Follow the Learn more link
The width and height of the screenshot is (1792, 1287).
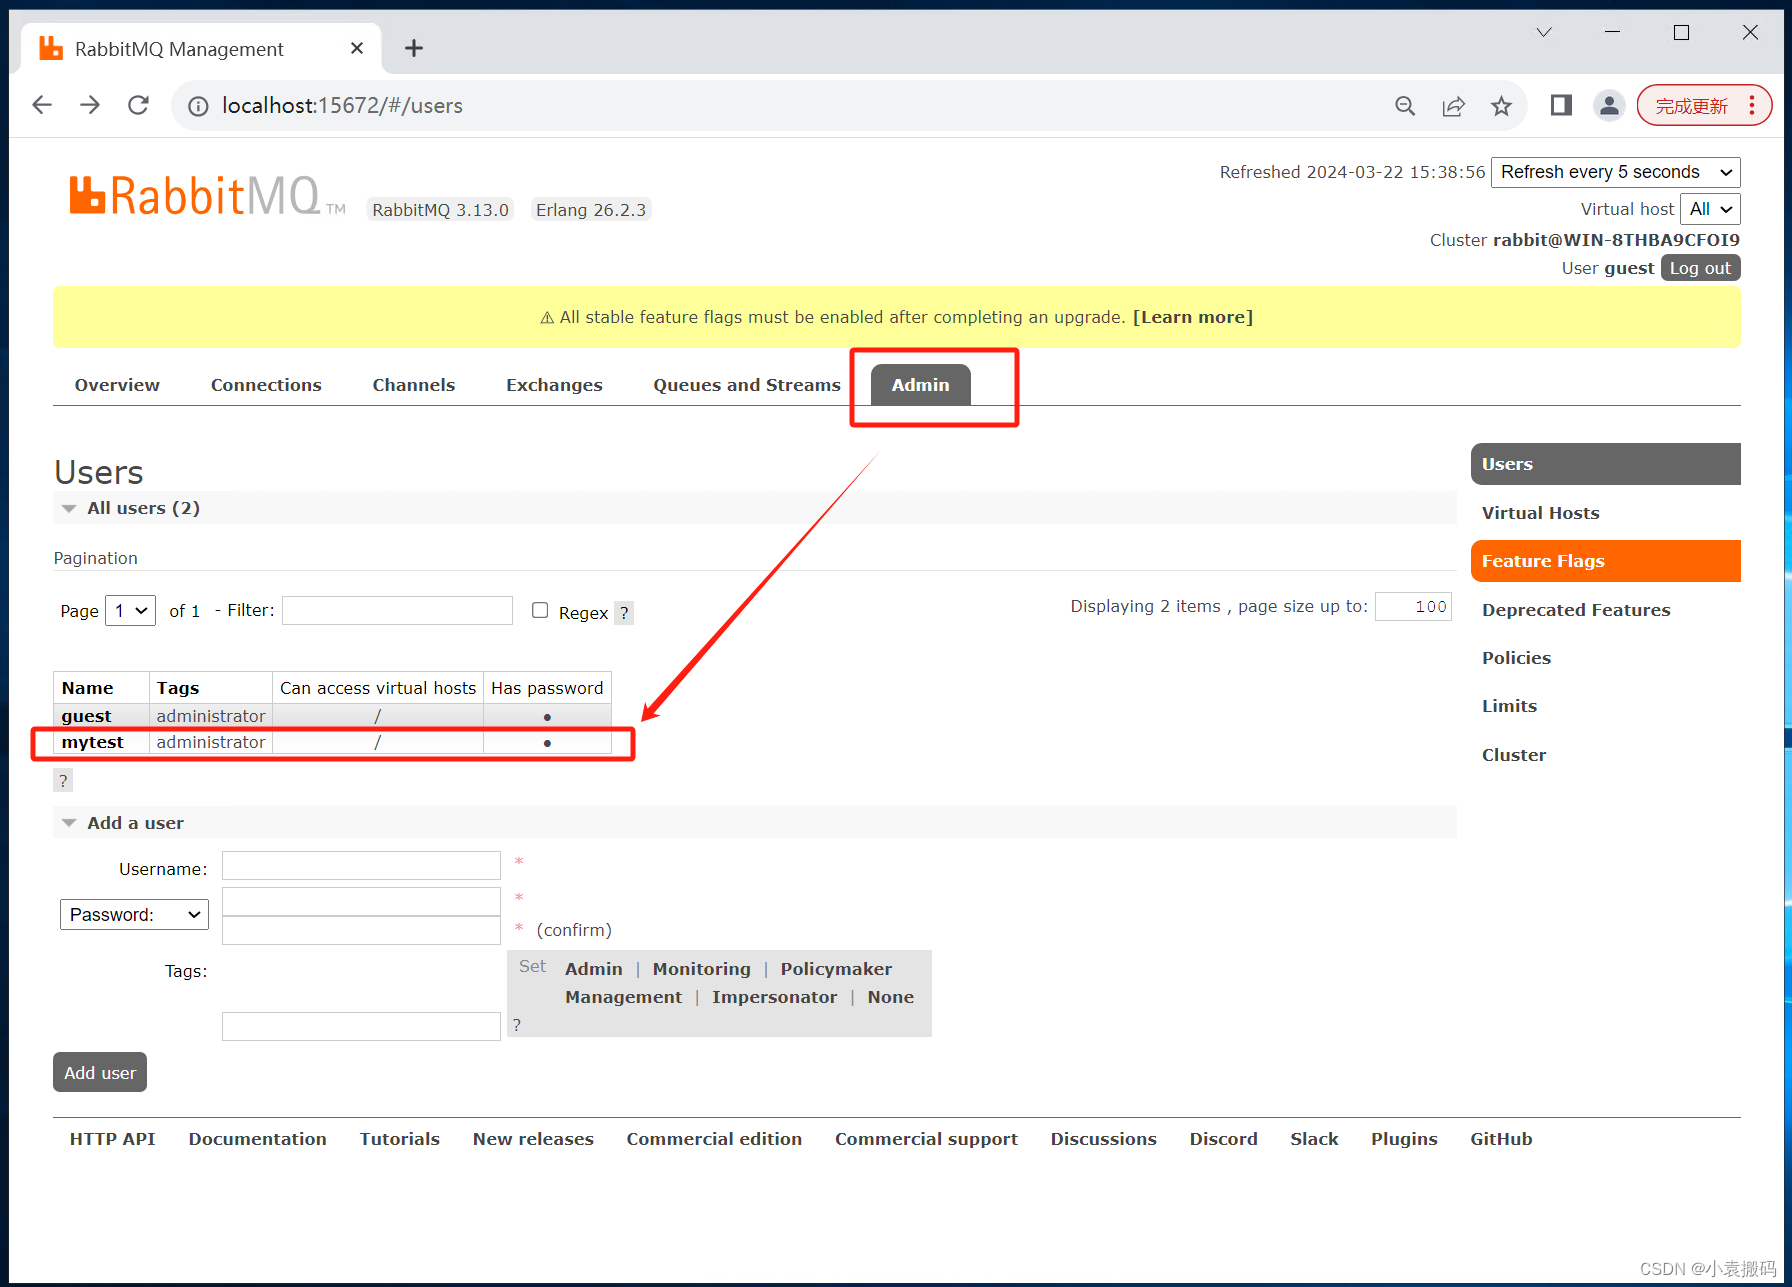point(1192,317)
